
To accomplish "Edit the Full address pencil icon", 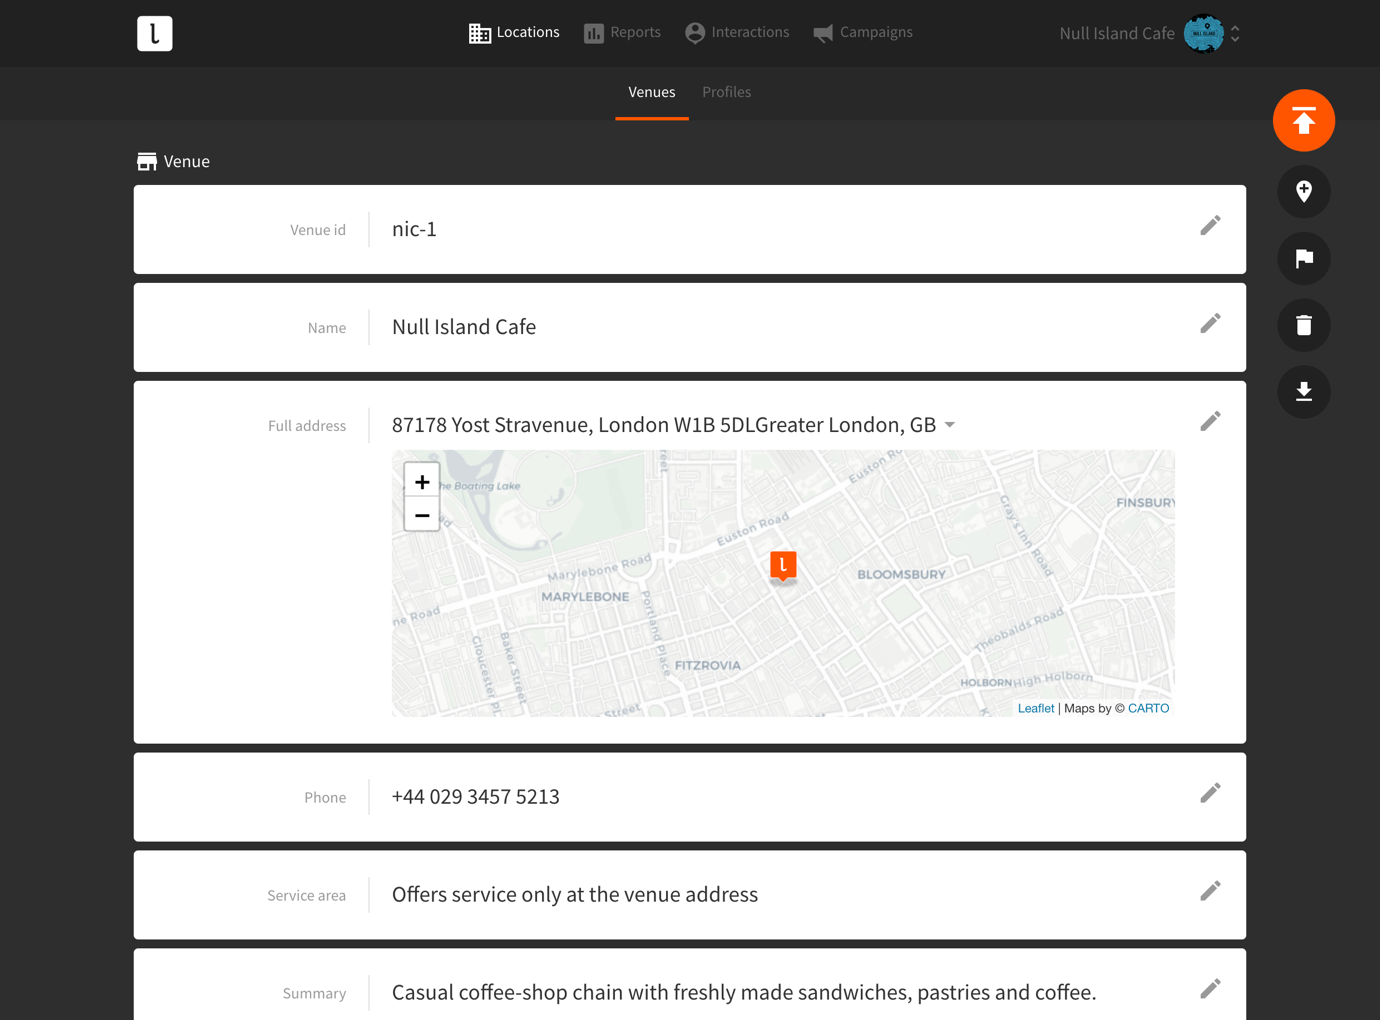I will click(x=1210, y=422).
